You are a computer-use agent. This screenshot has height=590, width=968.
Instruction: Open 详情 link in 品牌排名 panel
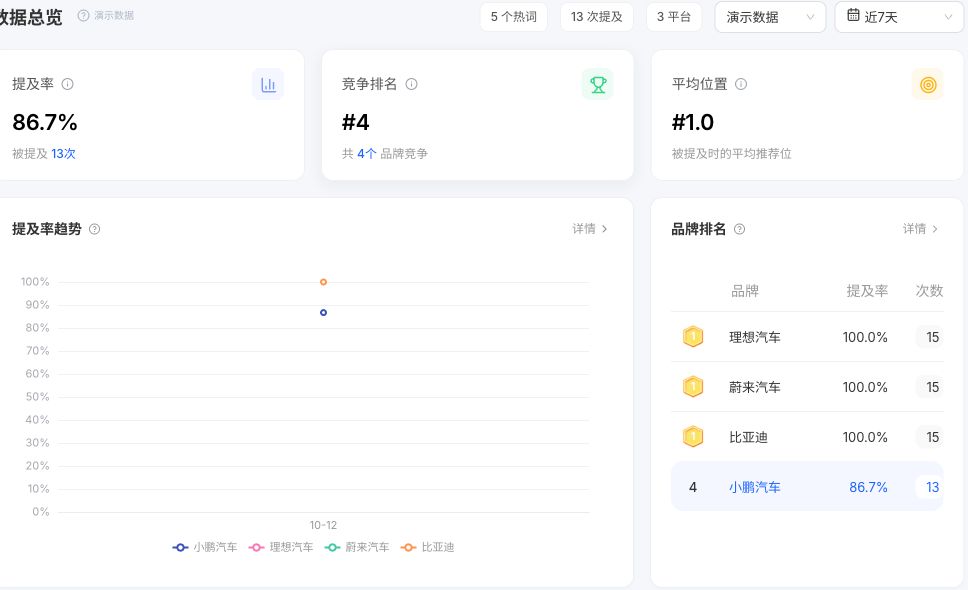tap(920, 229)
